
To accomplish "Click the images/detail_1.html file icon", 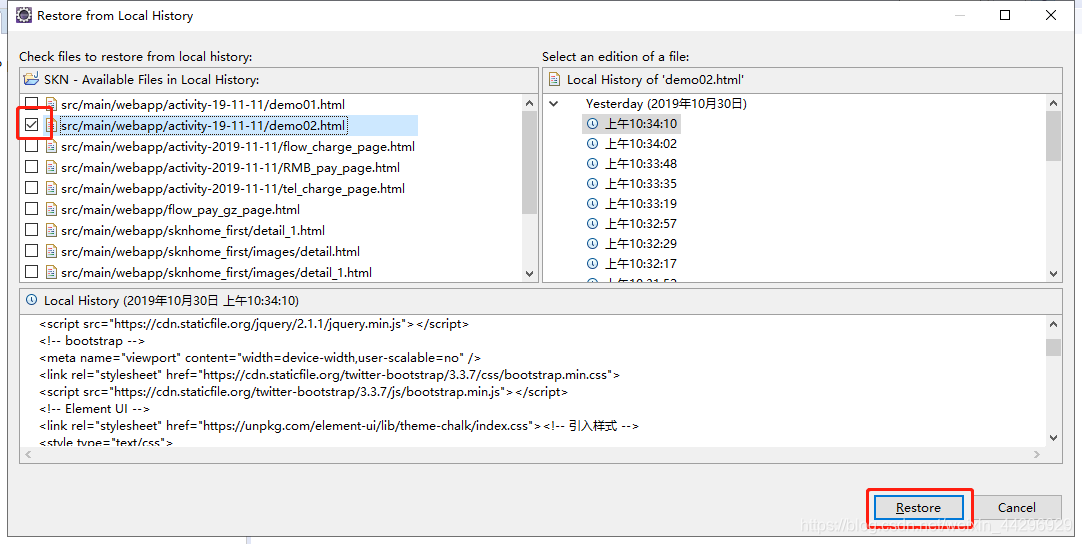I will [x=50, y=272].
